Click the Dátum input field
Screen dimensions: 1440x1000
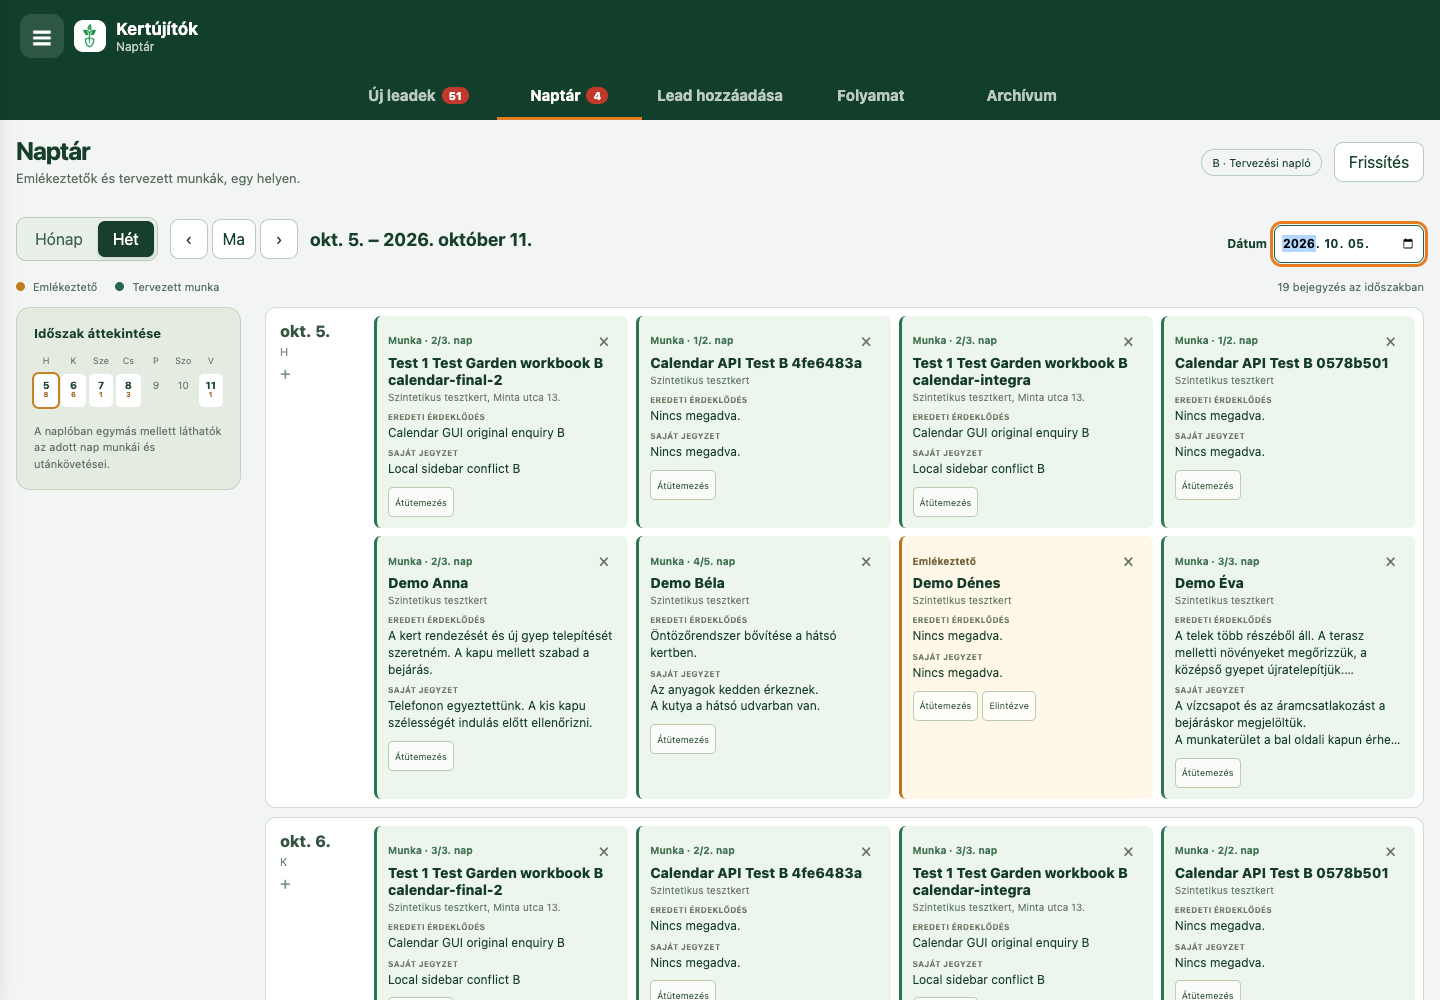click(x=1348, y=243)
